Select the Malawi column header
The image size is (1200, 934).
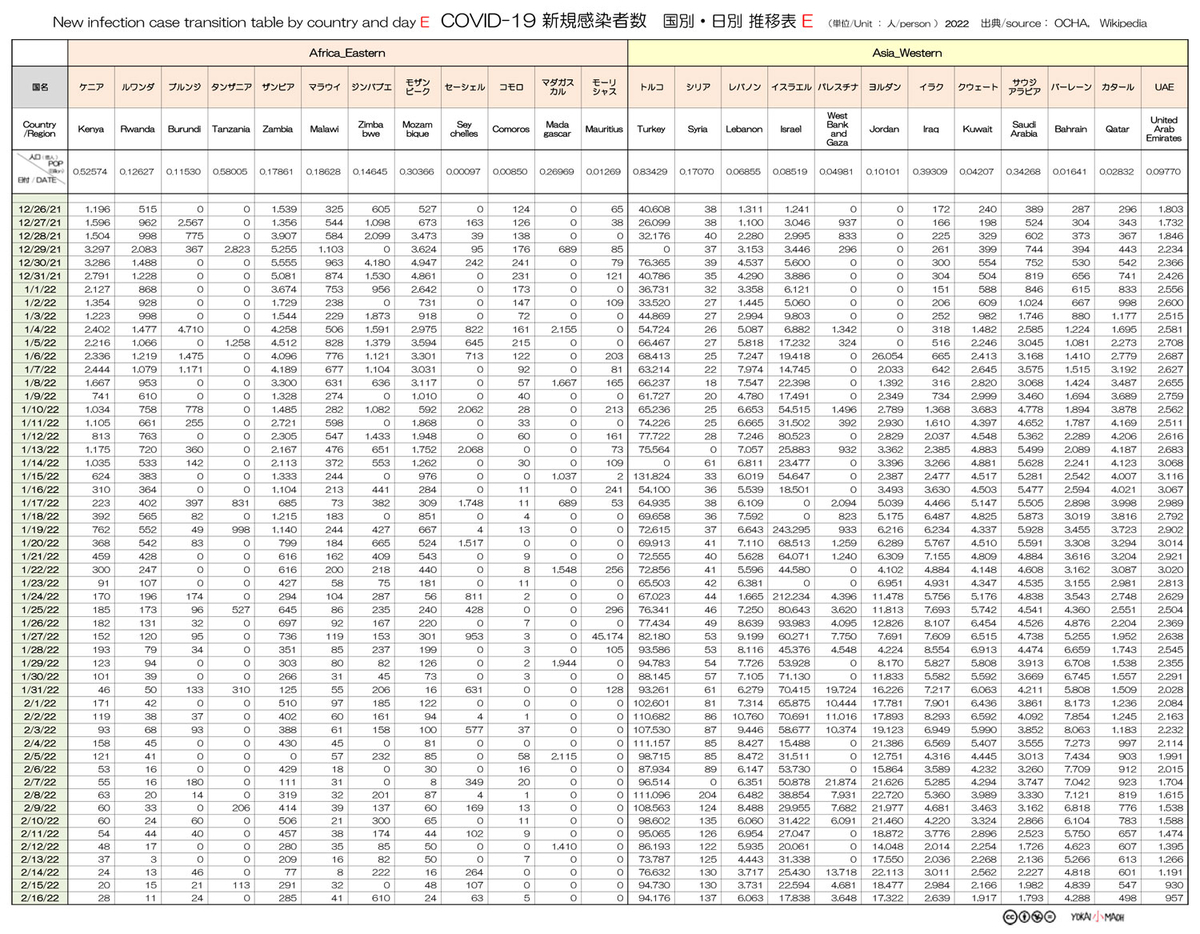tap(324, 129)
